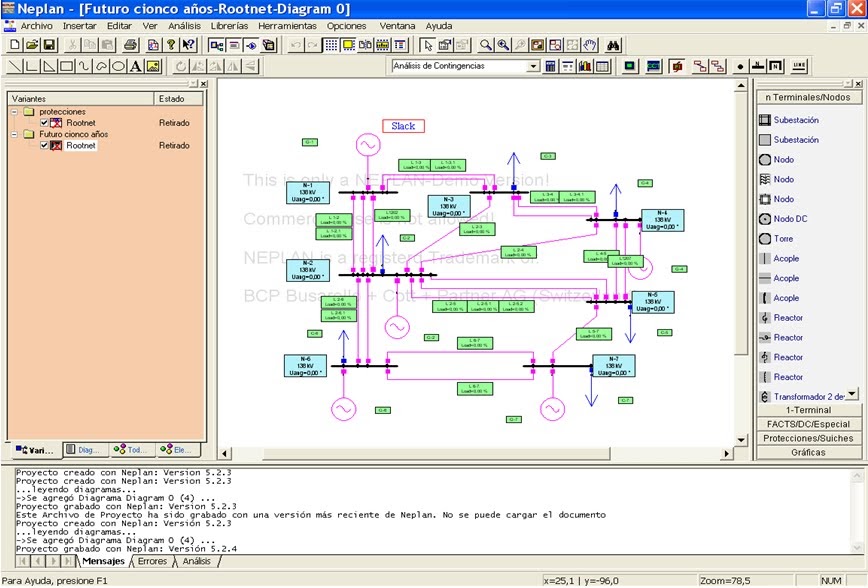
Task: Open the FACTS/DC/Especial panel
Action: pyautogui.click(x=807, y=424)
